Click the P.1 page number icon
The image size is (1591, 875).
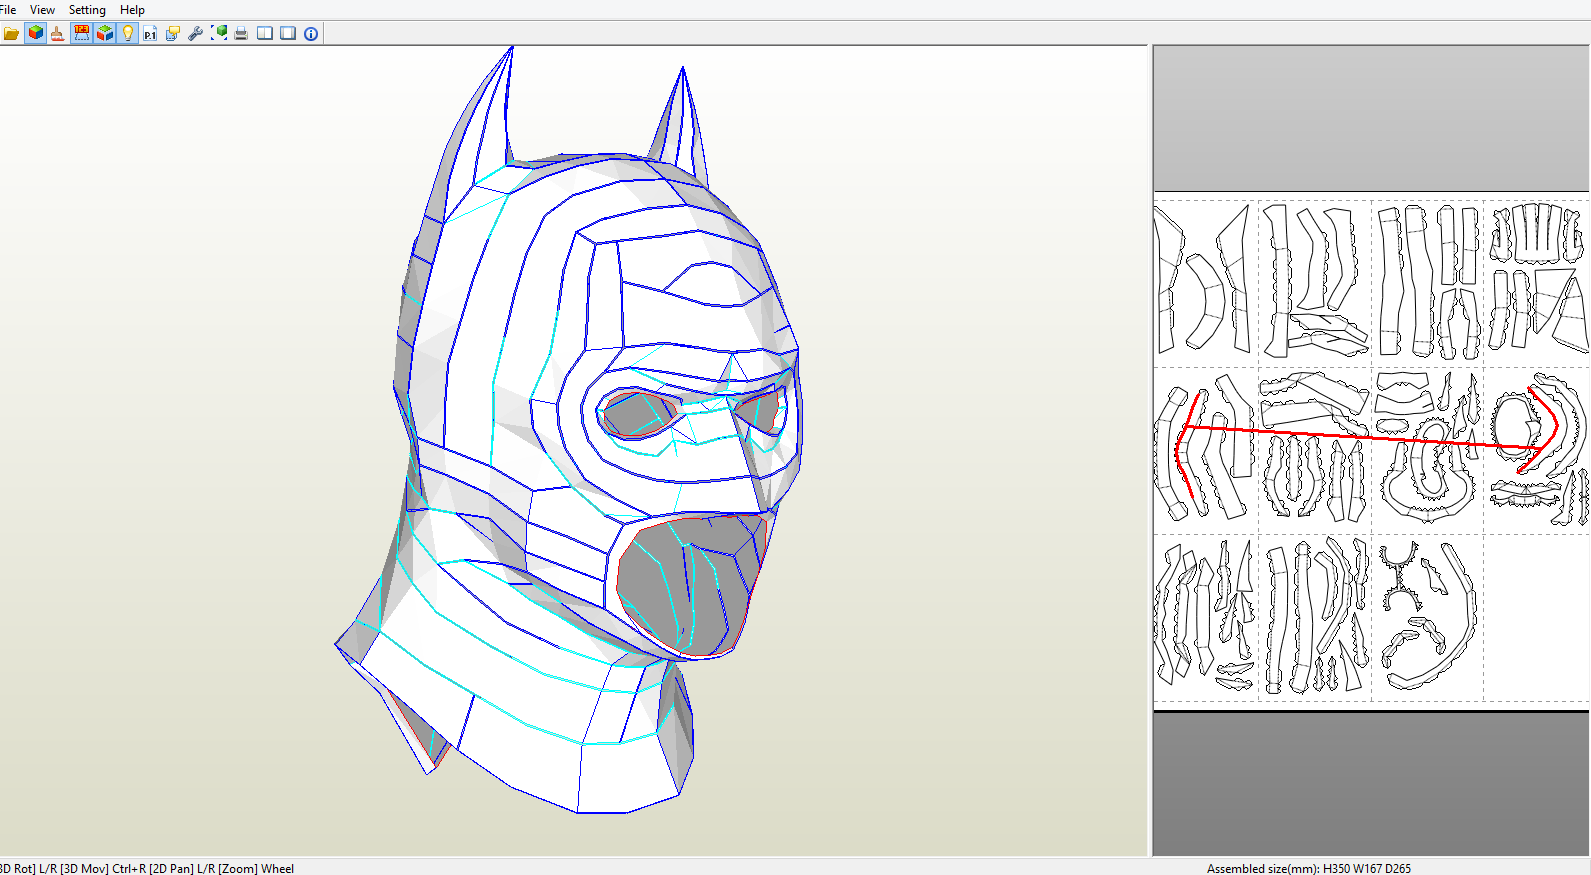[150, 33]
